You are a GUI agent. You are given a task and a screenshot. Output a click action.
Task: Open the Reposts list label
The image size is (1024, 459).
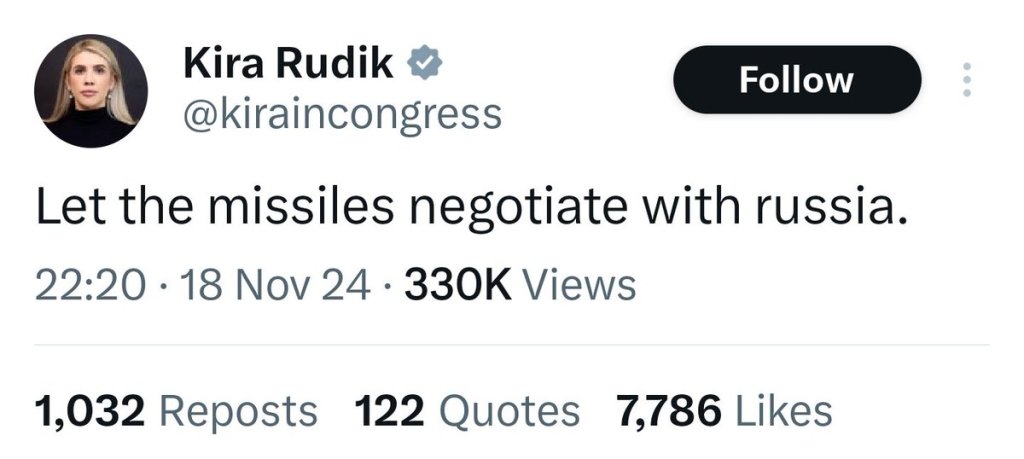237,410
